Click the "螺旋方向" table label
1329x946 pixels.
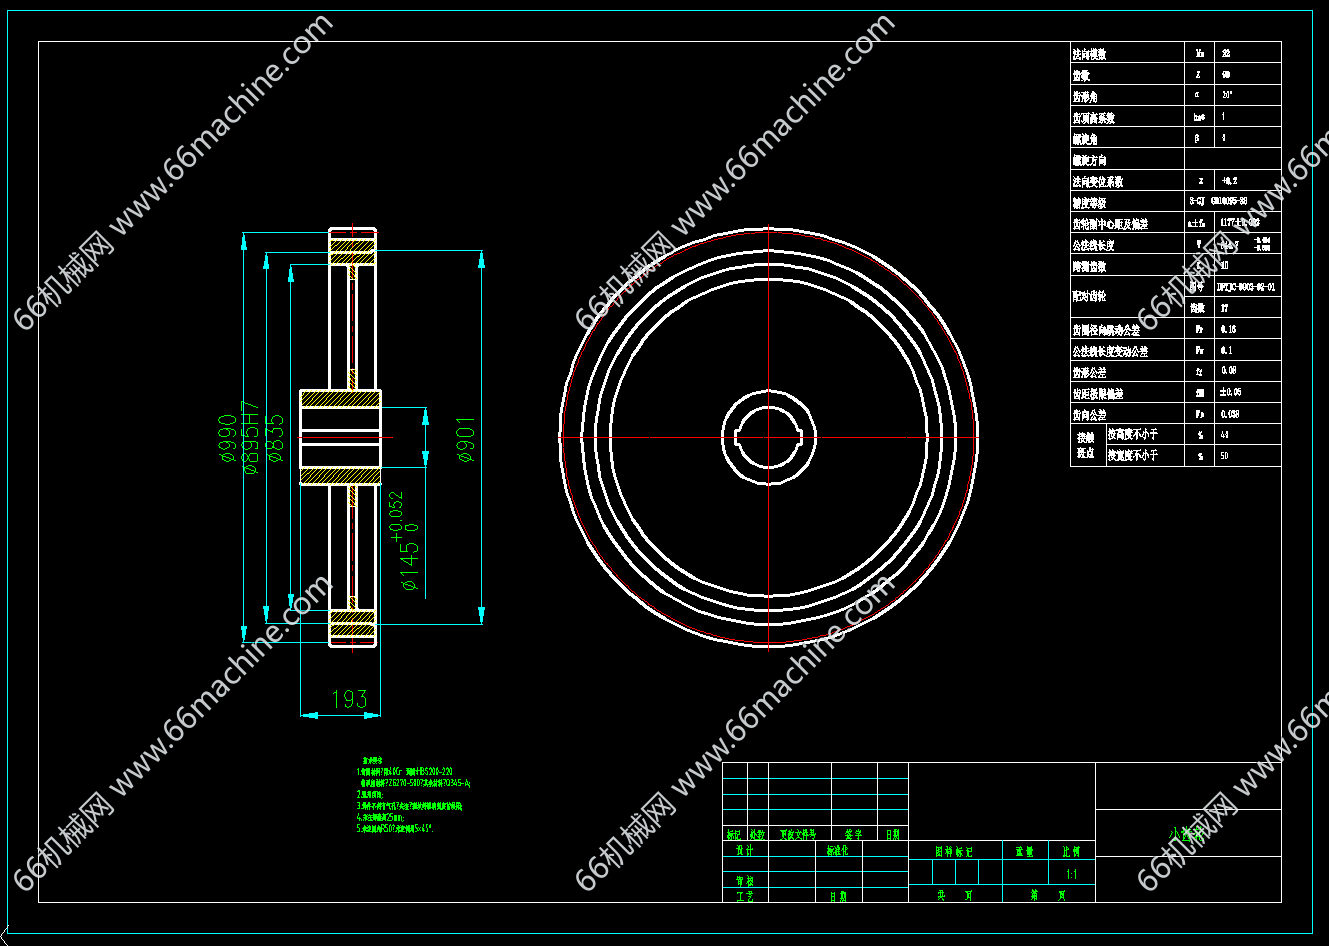pos(1089,160)
